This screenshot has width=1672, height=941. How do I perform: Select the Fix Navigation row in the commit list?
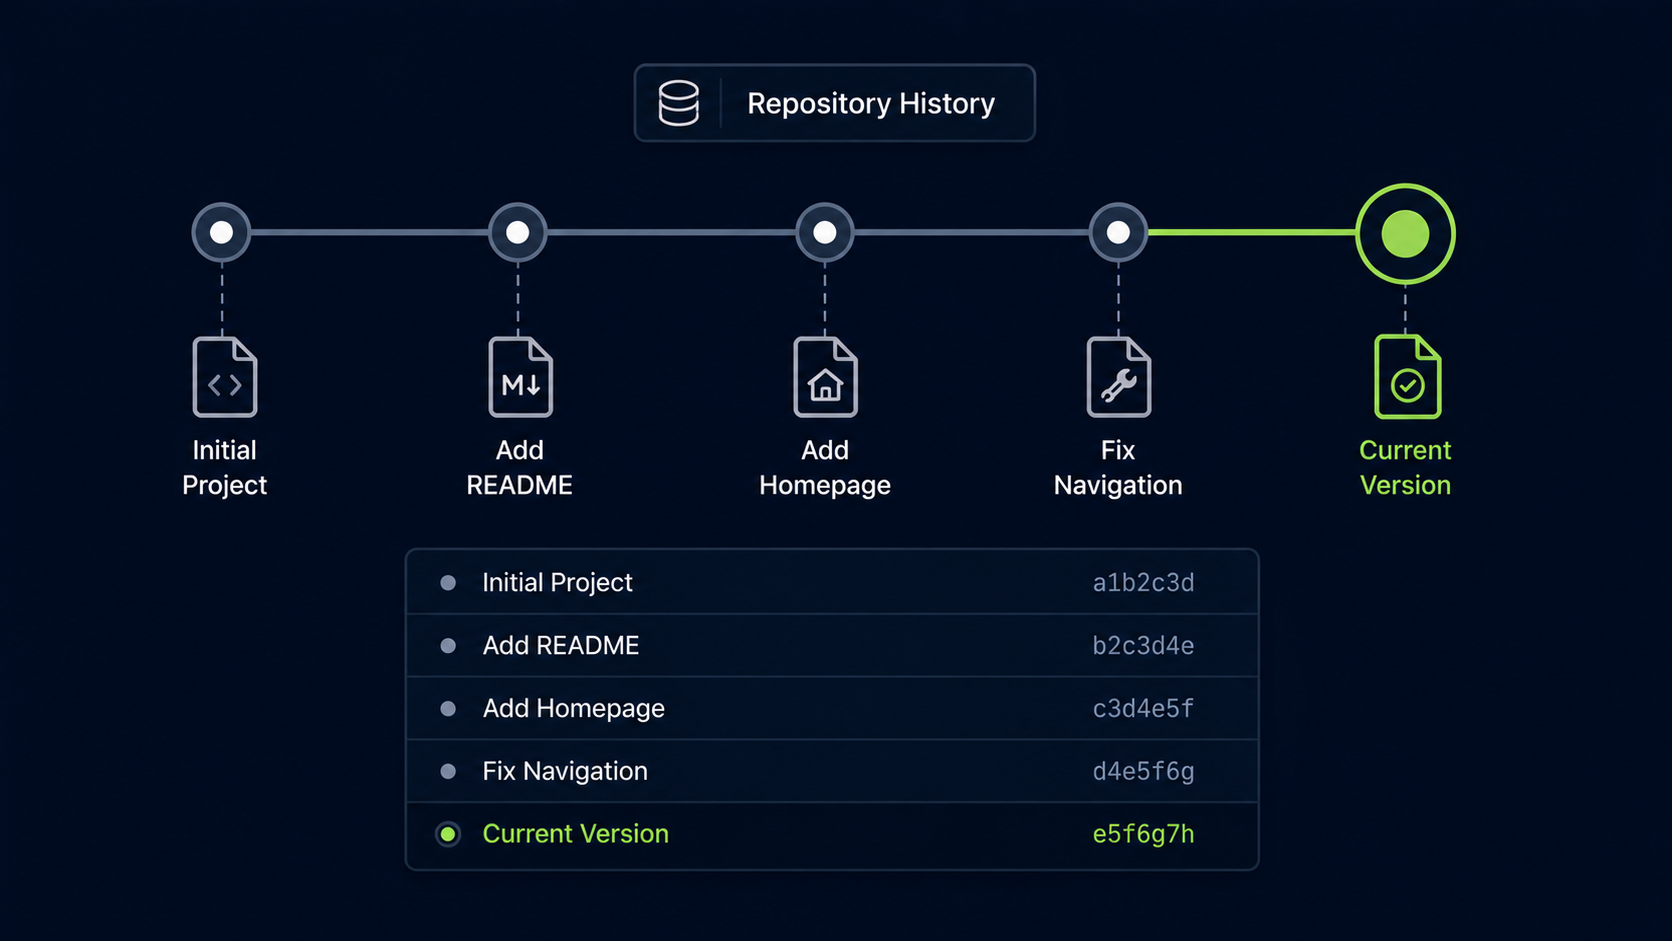tap(832, 771)
